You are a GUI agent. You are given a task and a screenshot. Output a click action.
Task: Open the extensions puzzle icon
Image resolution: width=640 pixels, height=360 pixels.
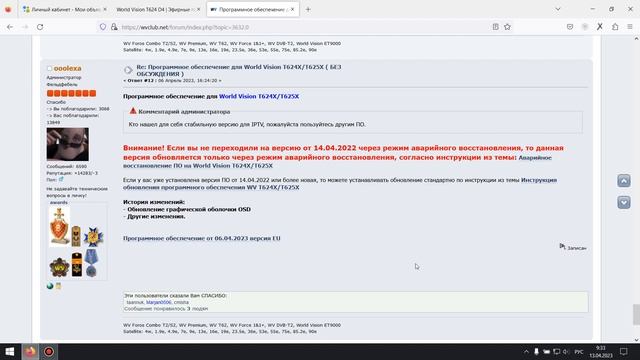tap(615, 27)
